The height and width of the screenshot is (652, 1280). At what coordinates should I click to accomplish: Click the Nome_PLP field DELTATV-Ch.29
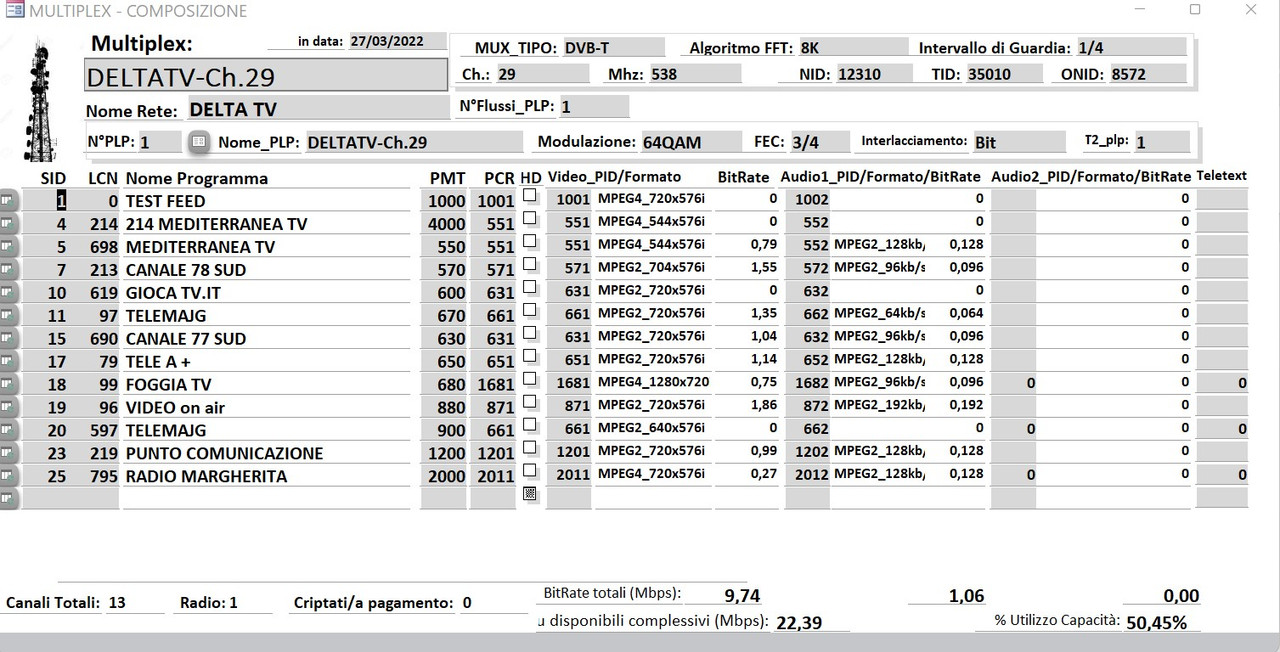[413, 142]
